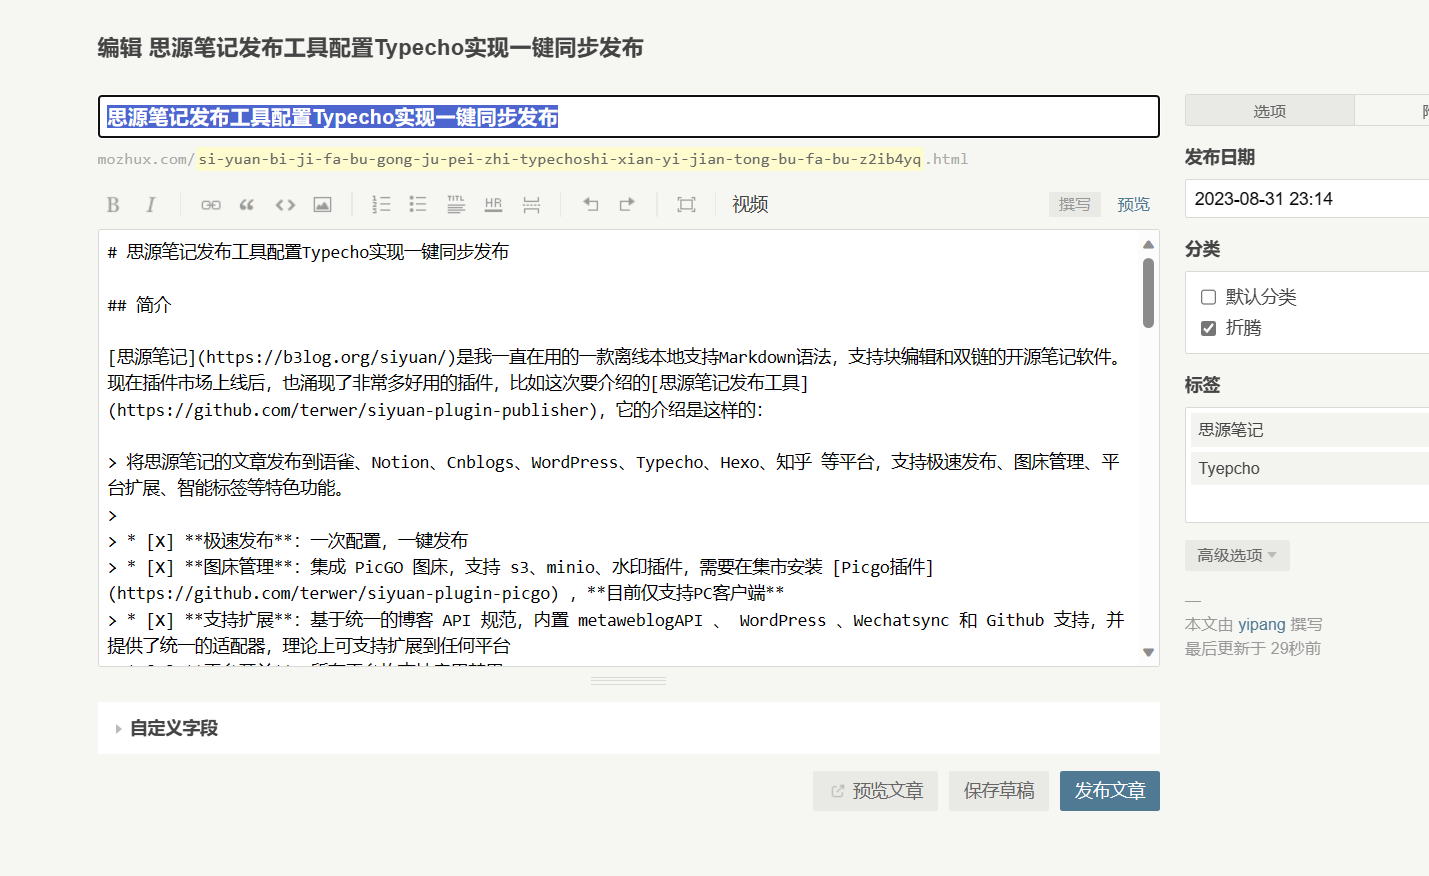Apply bold formatting from the editor toolbar
The width and height of the screenshot is (1429, 876).
coord(113,205)
